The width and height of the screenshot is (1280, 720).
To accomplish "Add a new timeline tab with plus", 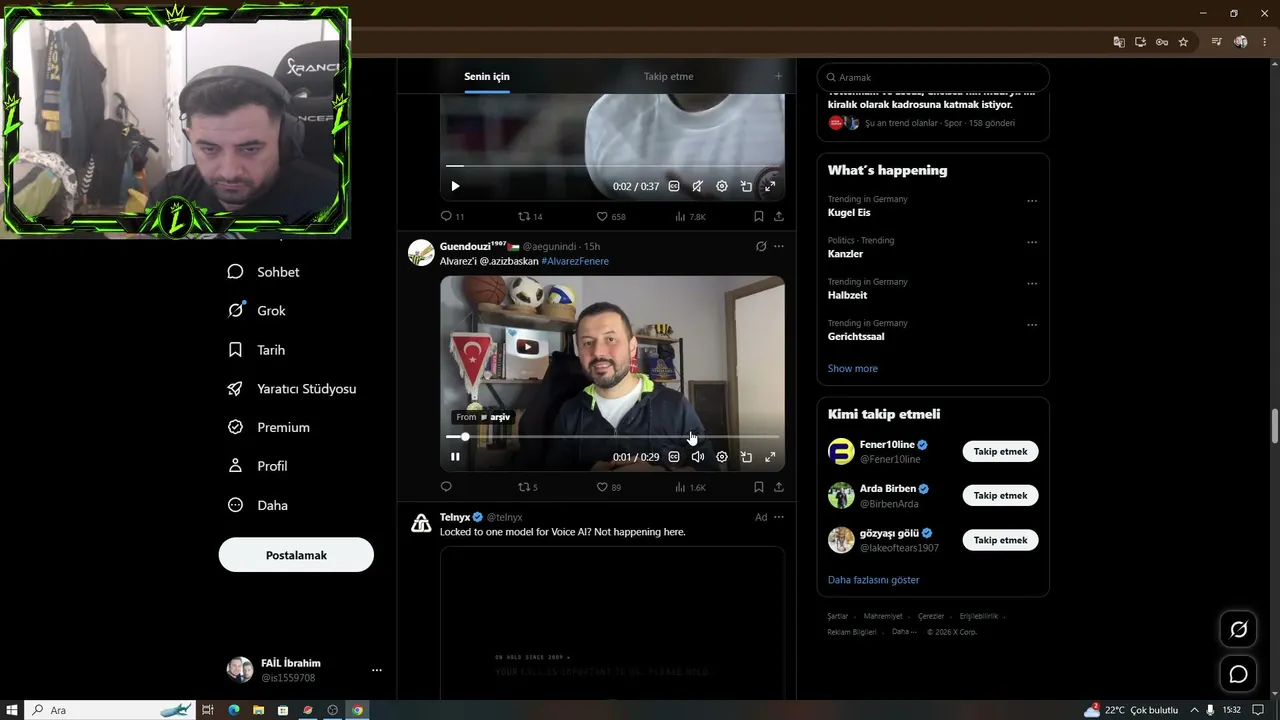I will (778, 76).
